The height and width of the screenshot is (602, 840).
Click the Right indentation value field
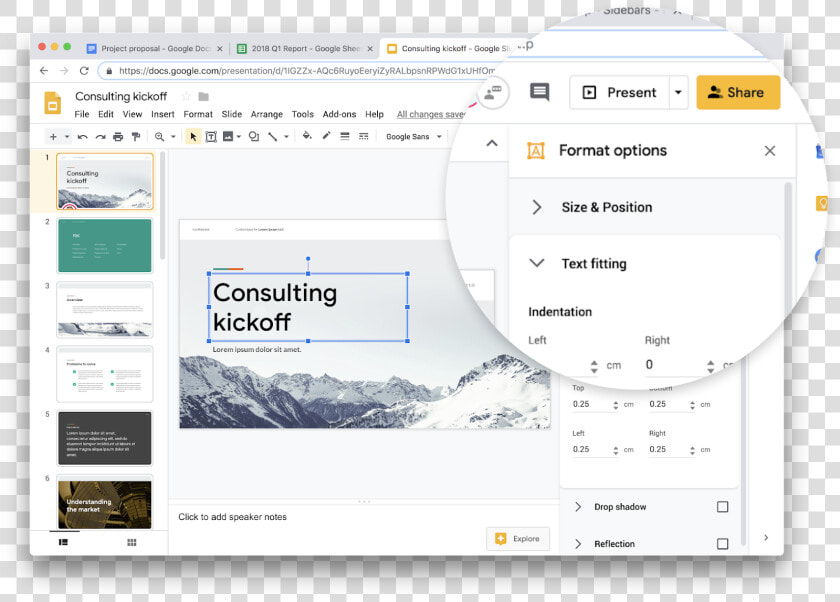[674, 365]
